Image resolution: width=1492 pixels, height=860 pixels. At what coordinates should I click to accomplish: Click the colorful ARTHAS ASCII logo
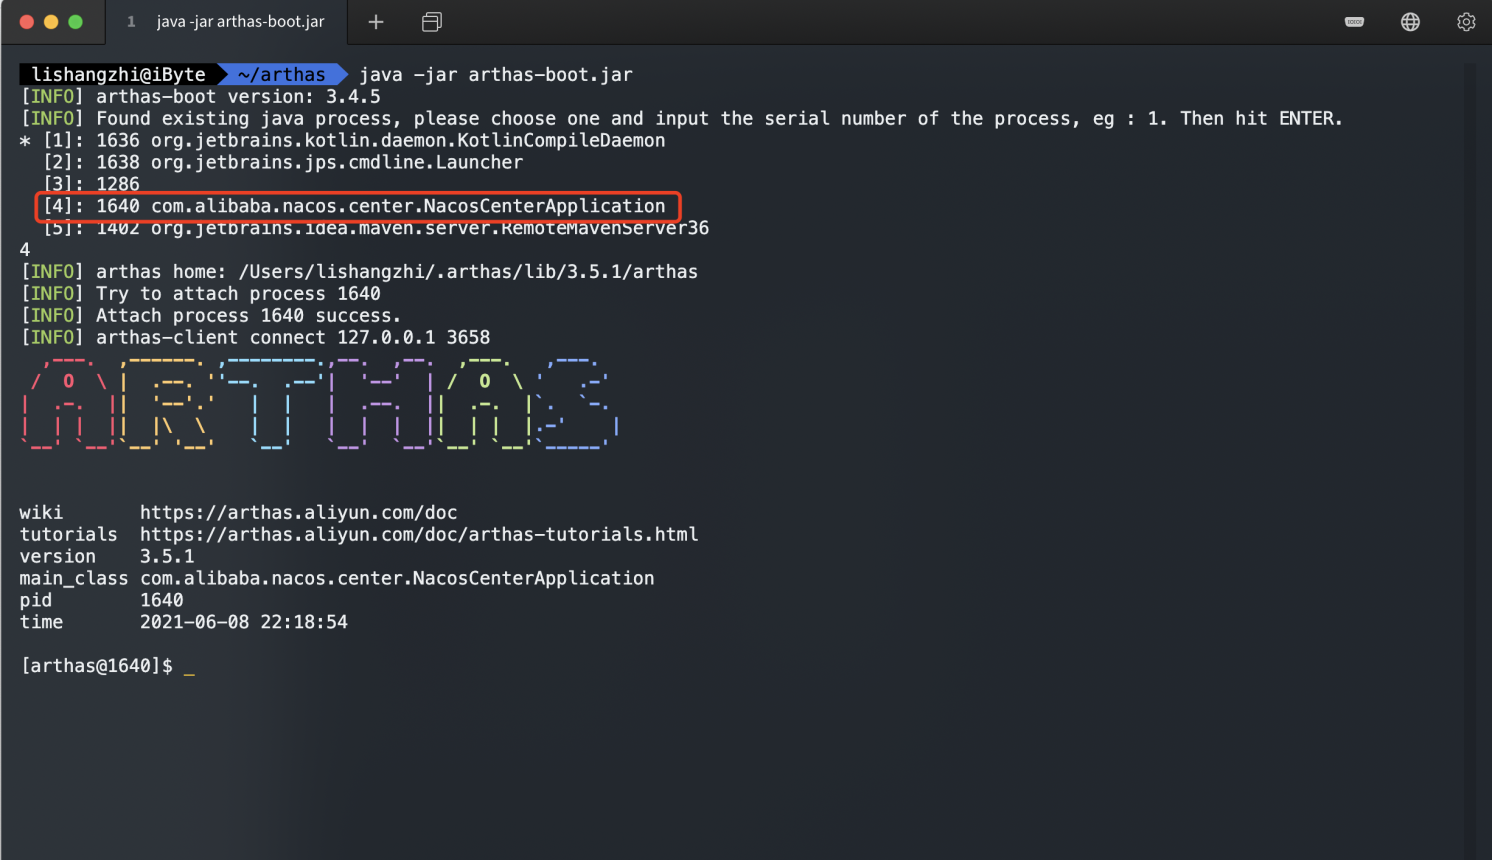[x=320, y=404]
